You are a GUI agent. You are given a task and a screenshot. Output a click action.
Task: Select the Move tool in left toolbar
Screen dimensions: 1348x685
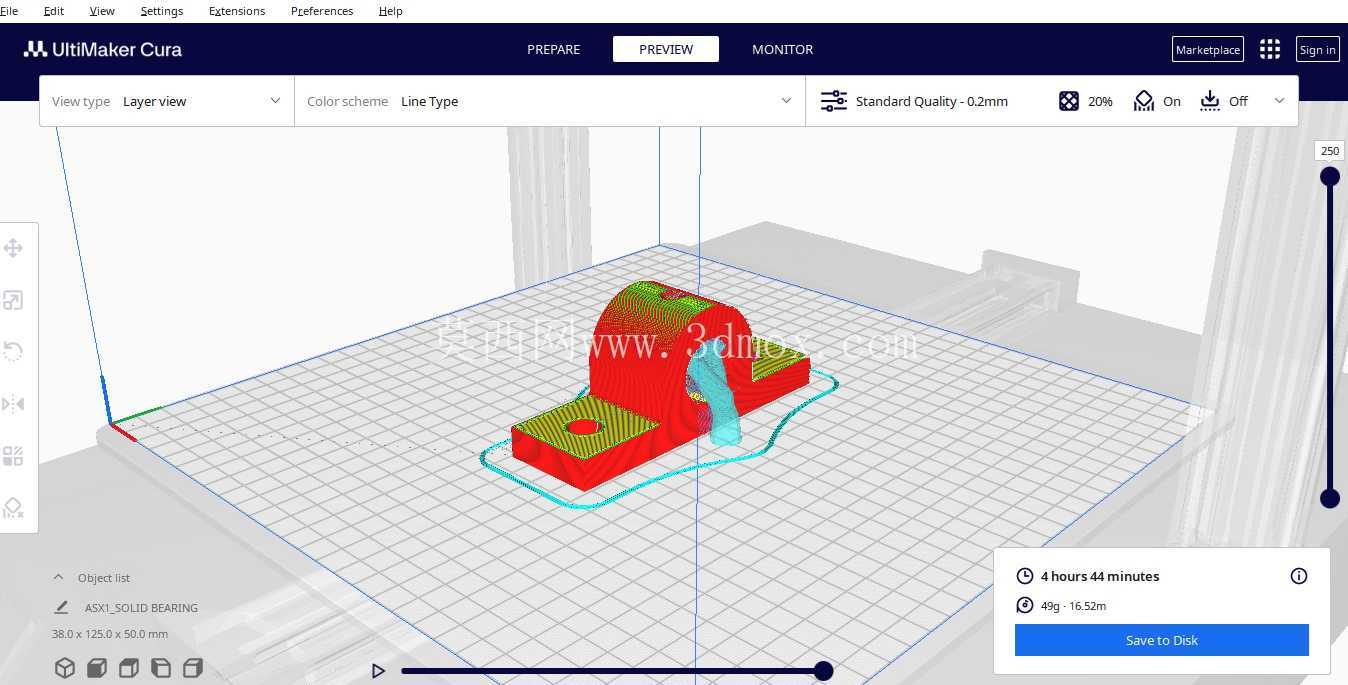[13, 248]
